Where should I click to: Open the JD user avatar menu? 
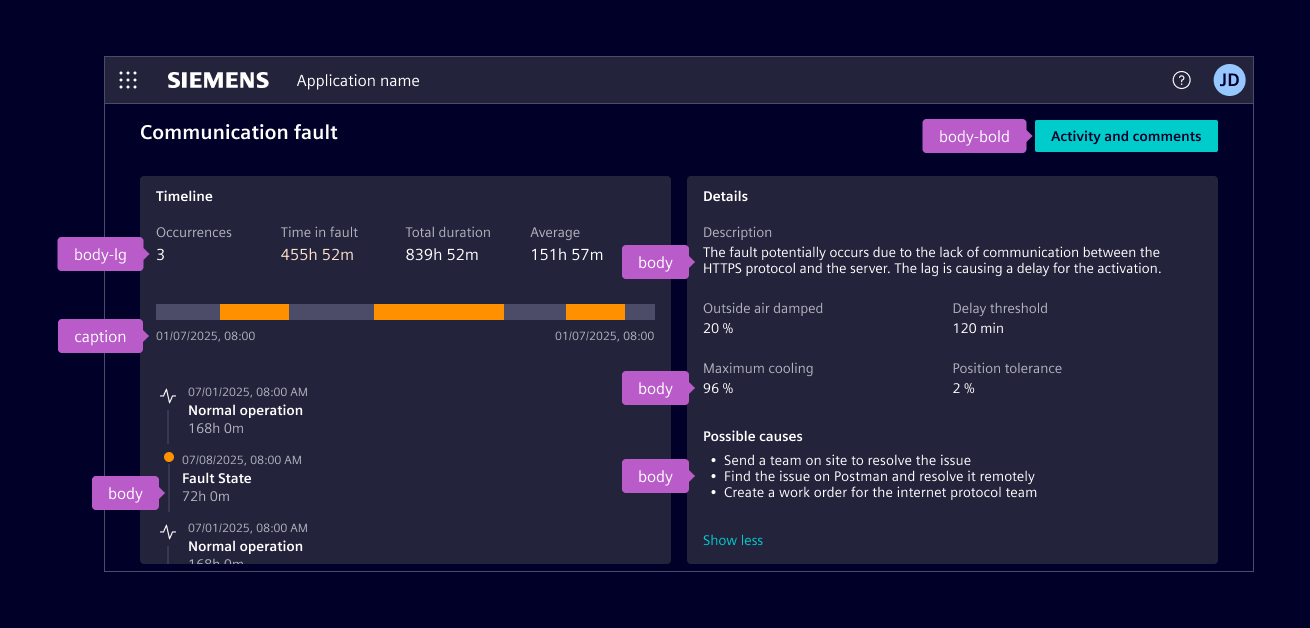[x=1229, y=81]
